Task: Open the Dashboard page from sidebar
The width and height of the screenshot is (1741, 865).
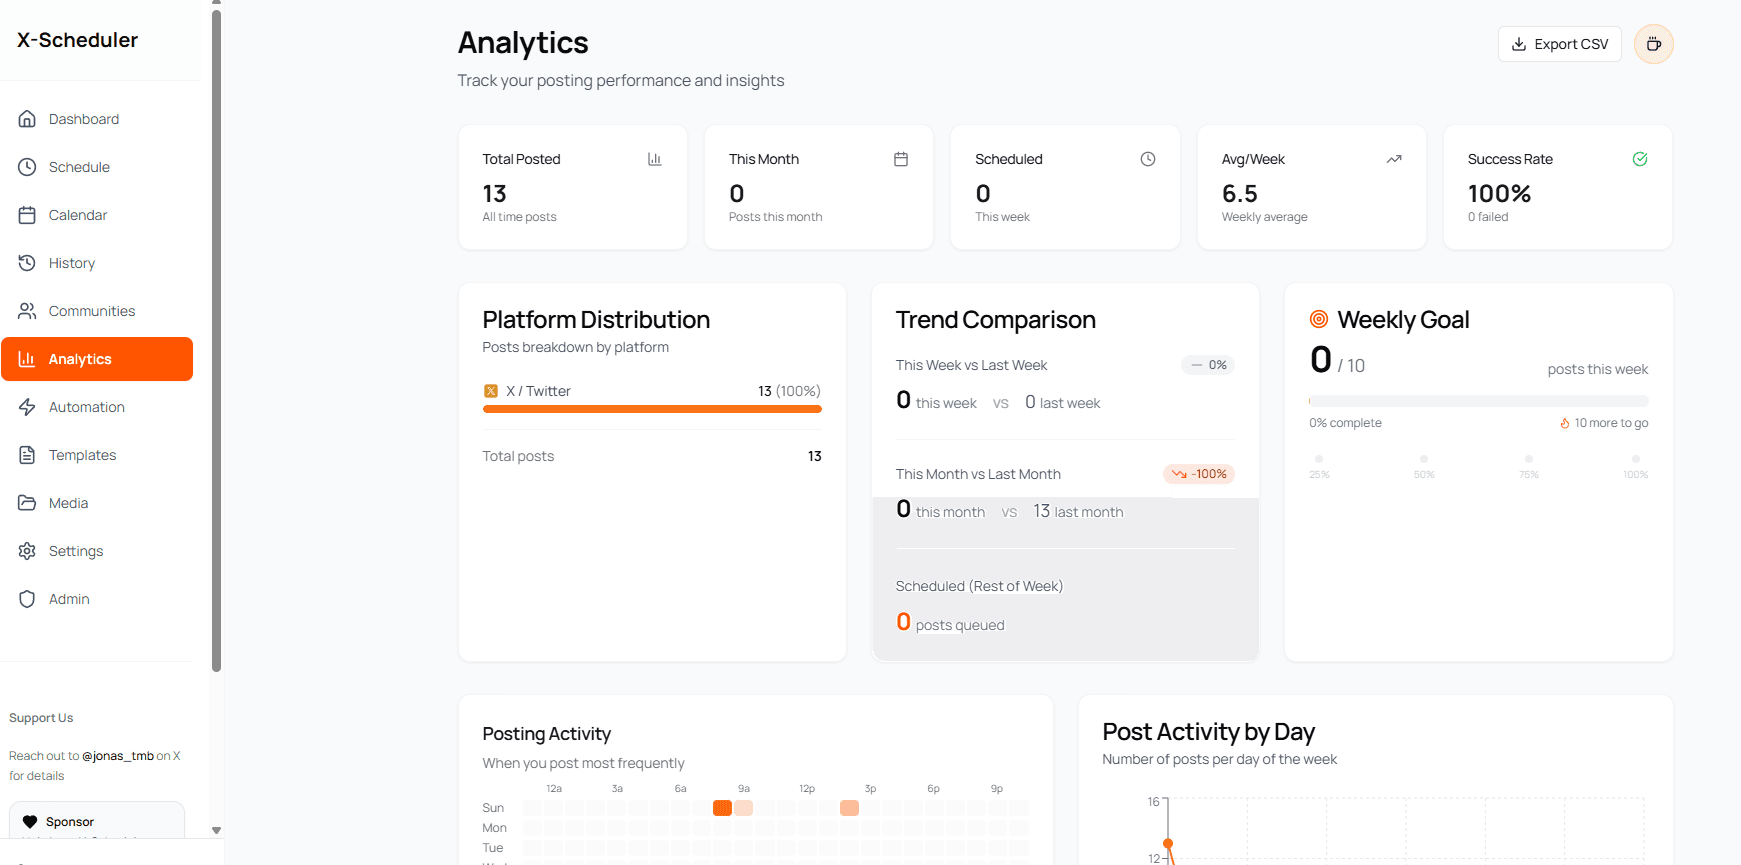Action: 84,119
